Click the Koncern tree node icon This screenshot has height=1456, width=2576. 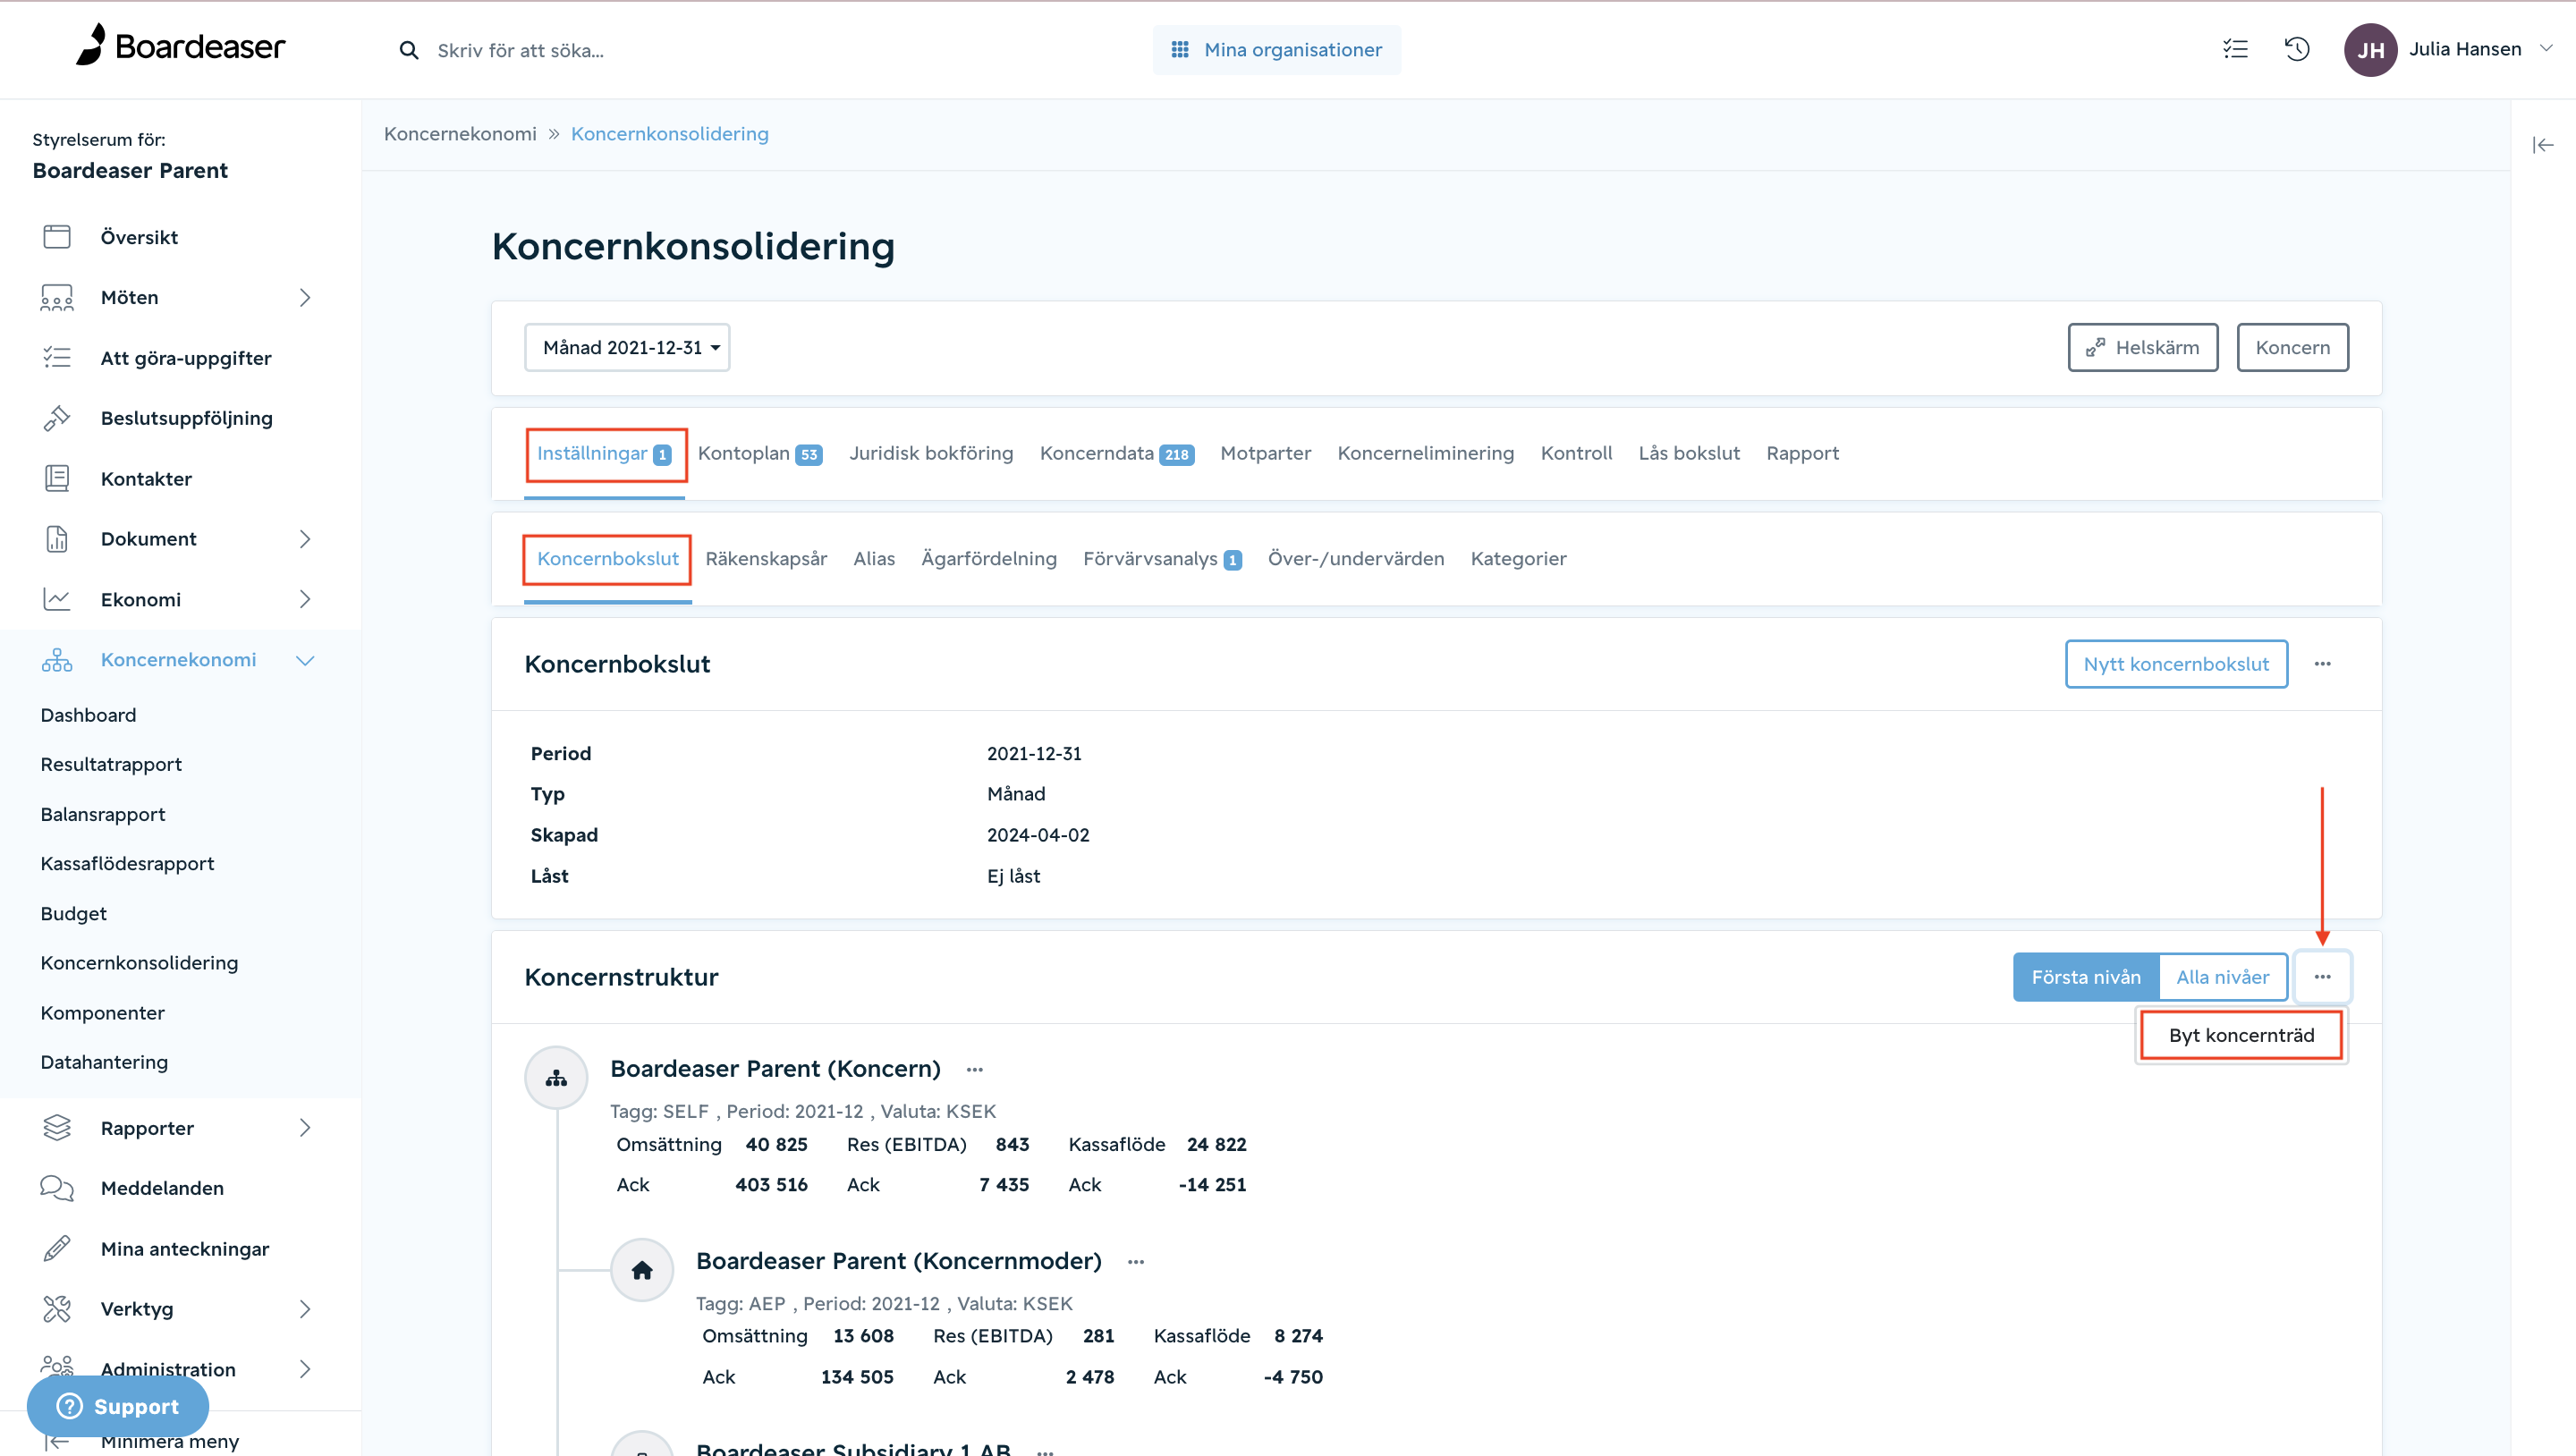pyautogui.click(x=556, y=1078)
